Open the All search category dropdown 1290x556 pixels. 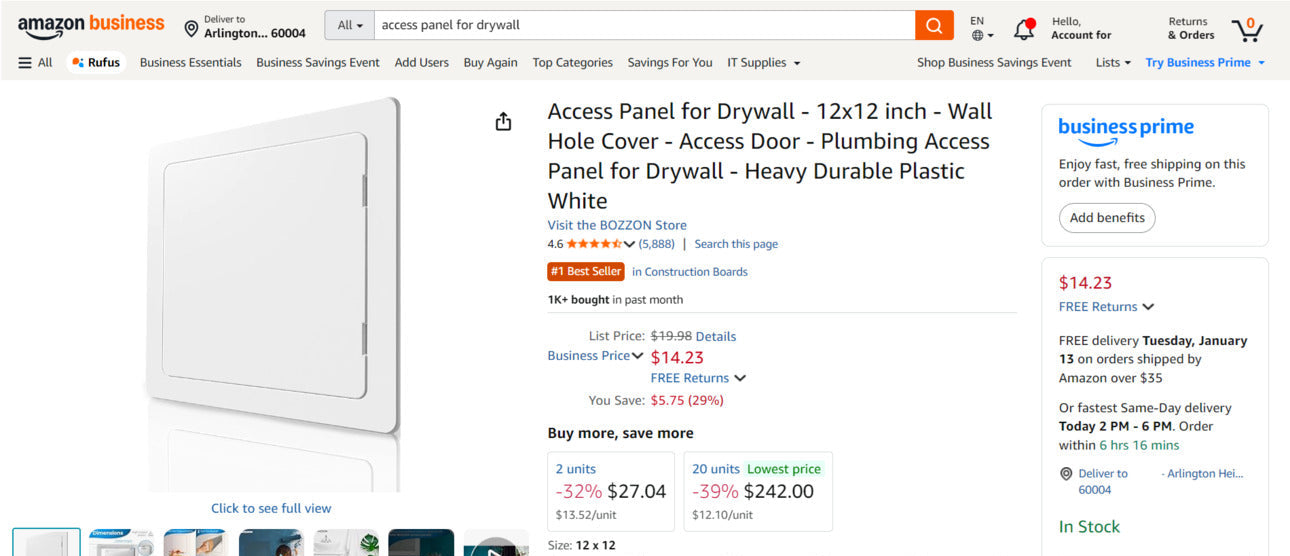point(350,26)
